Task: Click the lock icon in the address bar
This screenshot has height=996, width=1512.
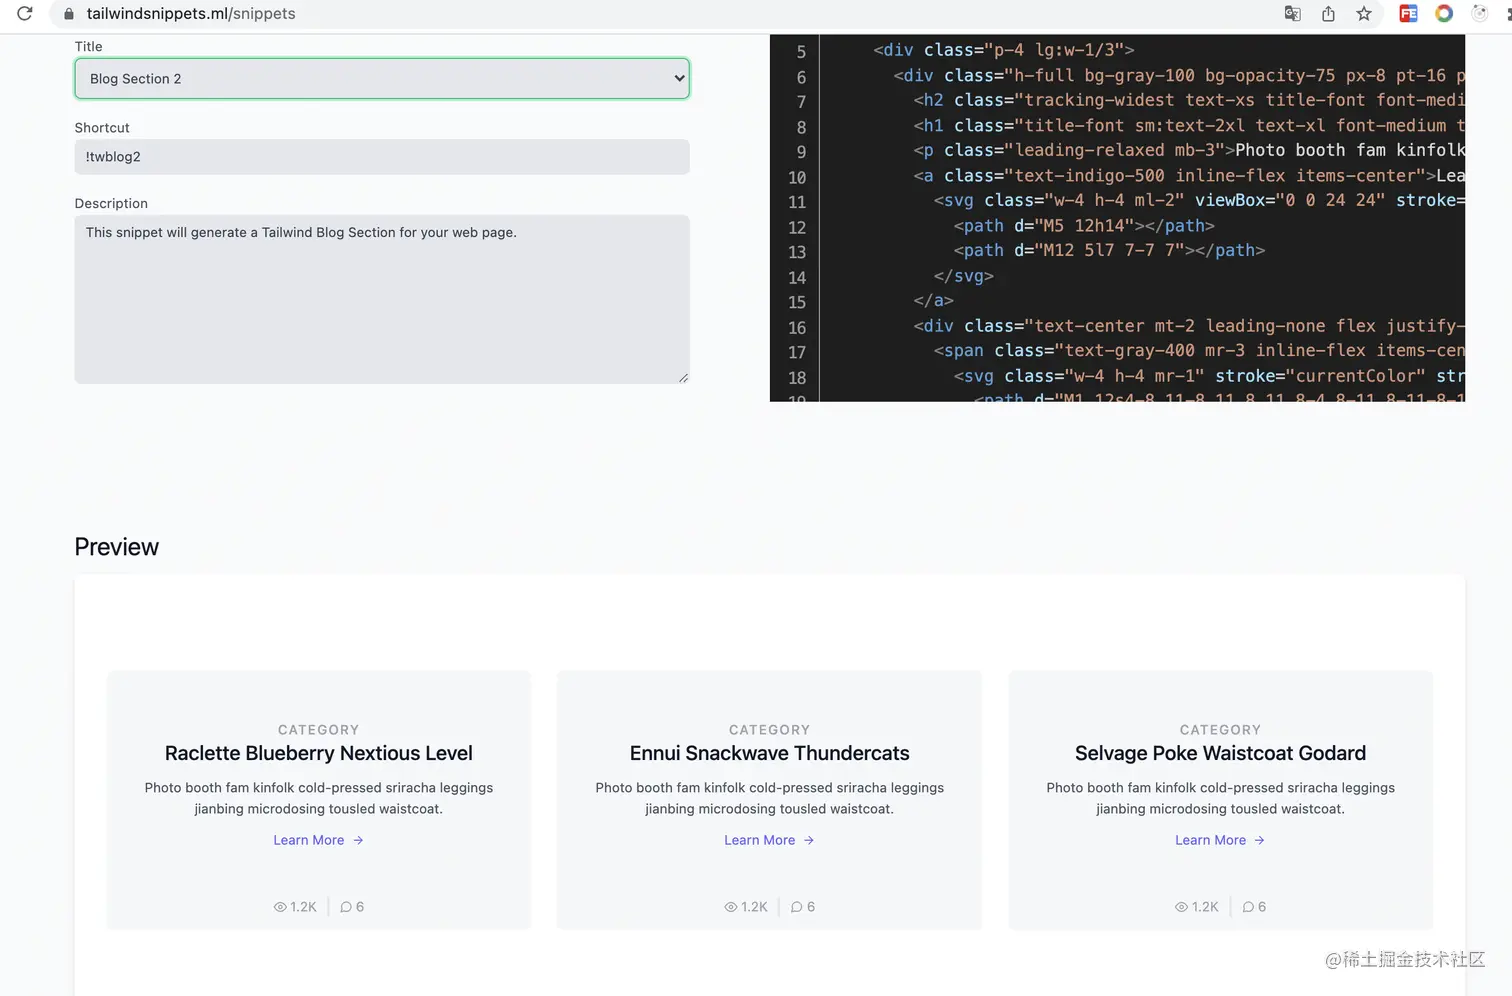Action: 69,14
